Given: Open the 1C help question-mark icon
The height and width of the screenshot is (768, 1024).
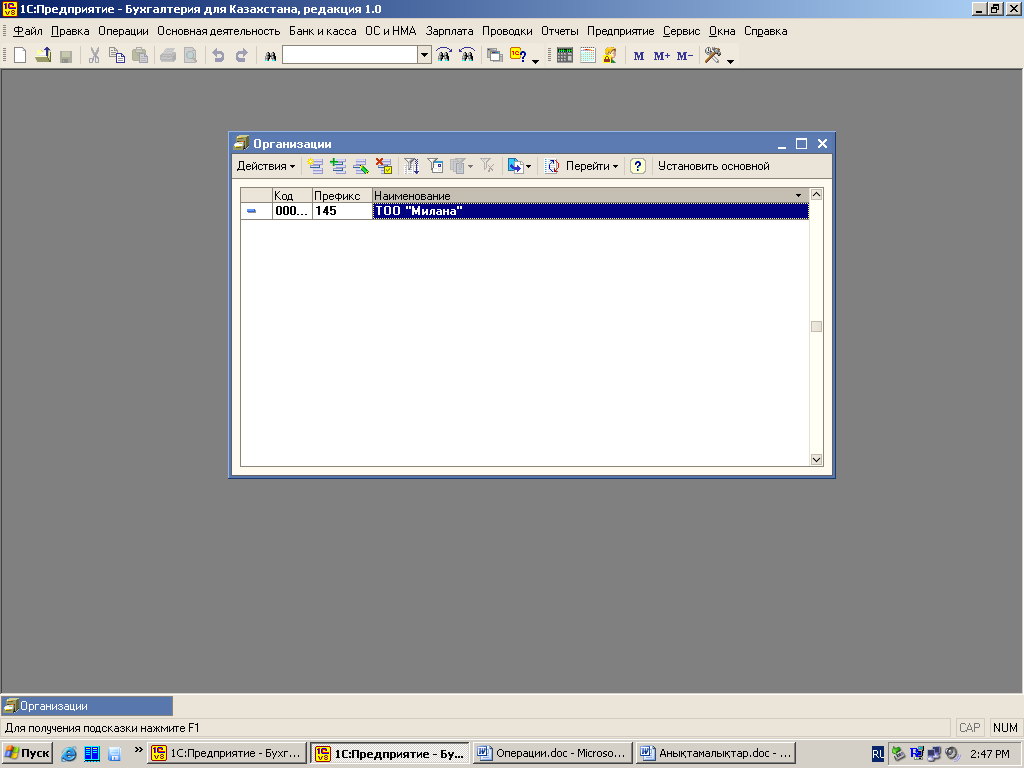Looking at the screenshot, I should 518,56.
